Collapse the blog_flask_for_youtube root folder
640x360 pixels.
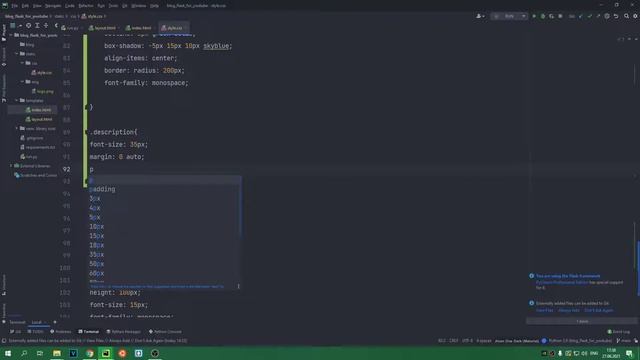pyautogui.click(x=11, y=35)
